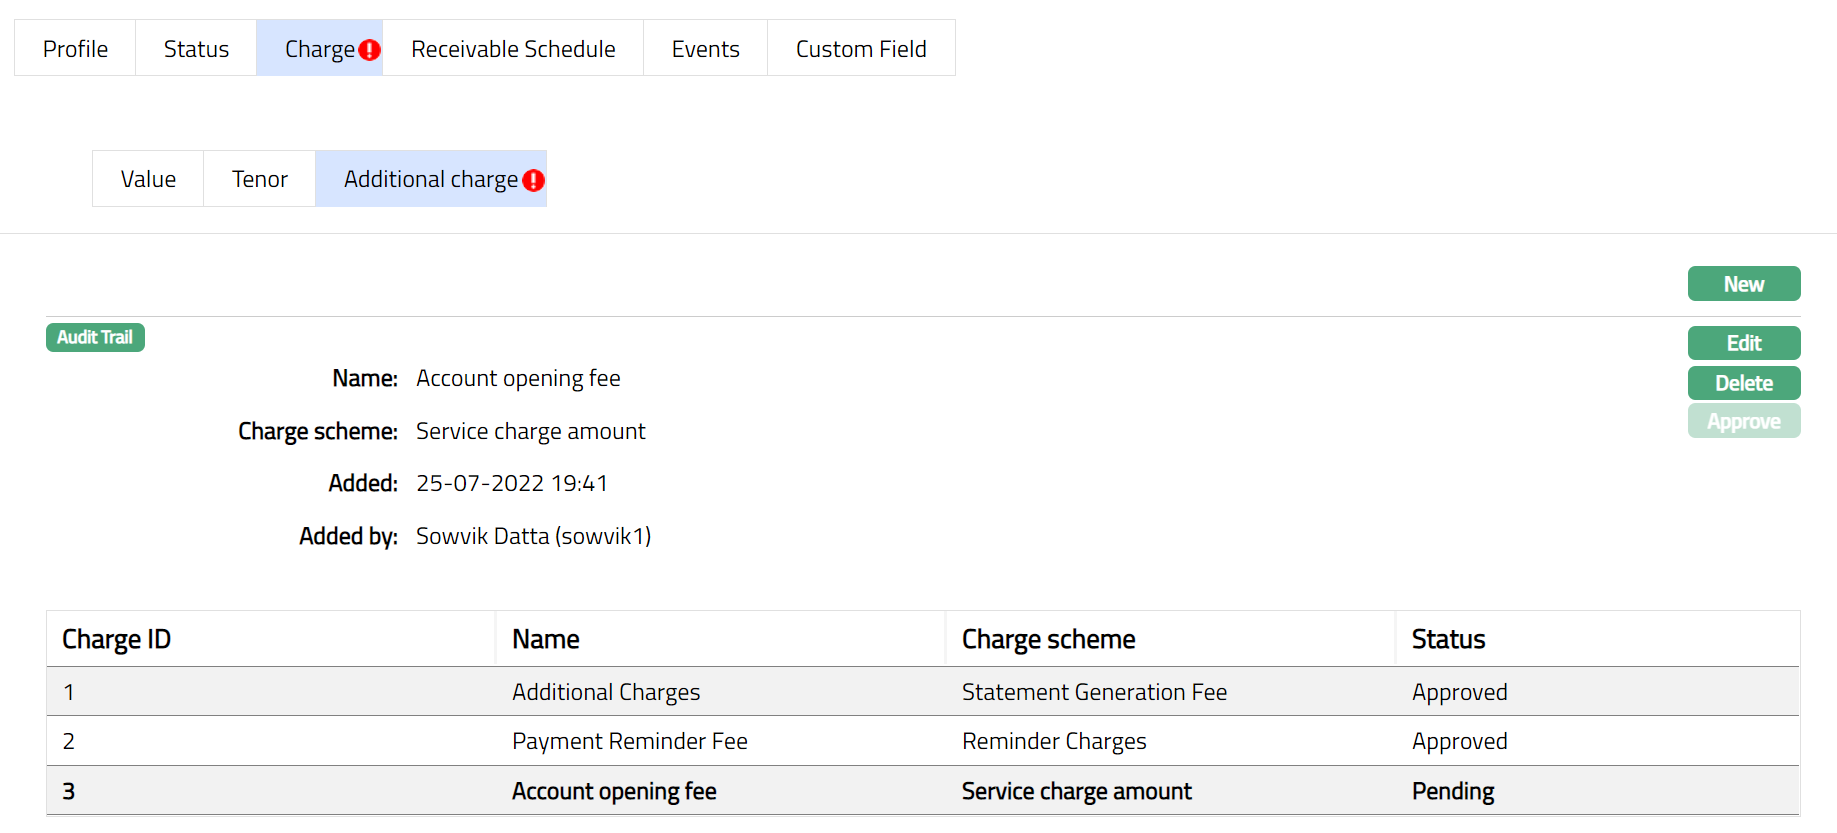This screenshot has width=1837, height=833.
Task: Open the Tenor sub-tab
Action: 259,179
